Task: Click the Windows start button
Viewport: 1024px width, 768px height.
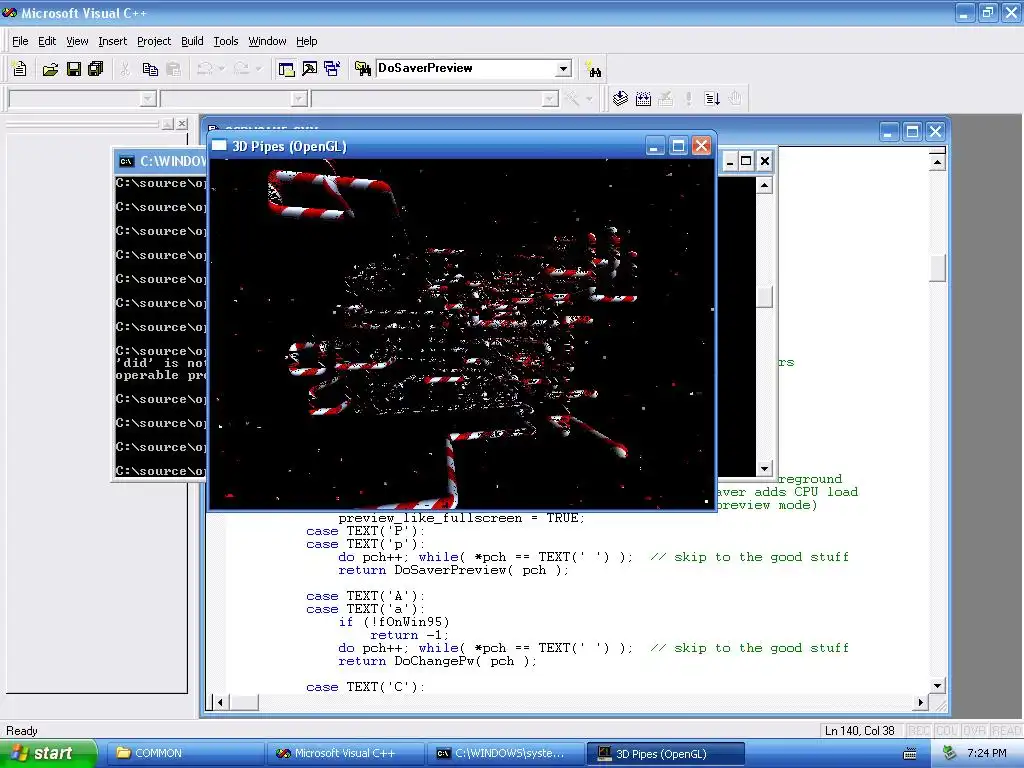Action: click(x=48, y=753)
